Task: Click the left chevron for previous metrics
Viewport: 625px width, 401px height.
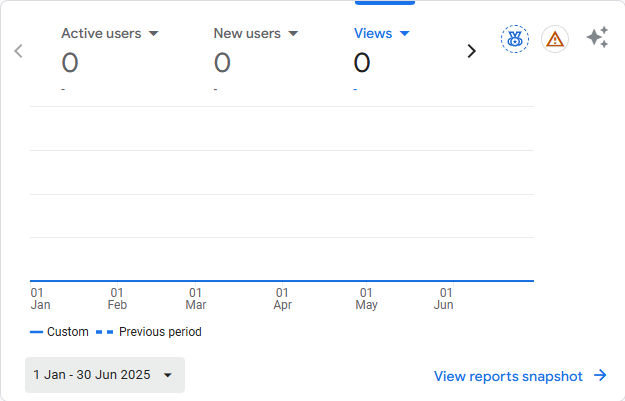Action: point(18,51)
